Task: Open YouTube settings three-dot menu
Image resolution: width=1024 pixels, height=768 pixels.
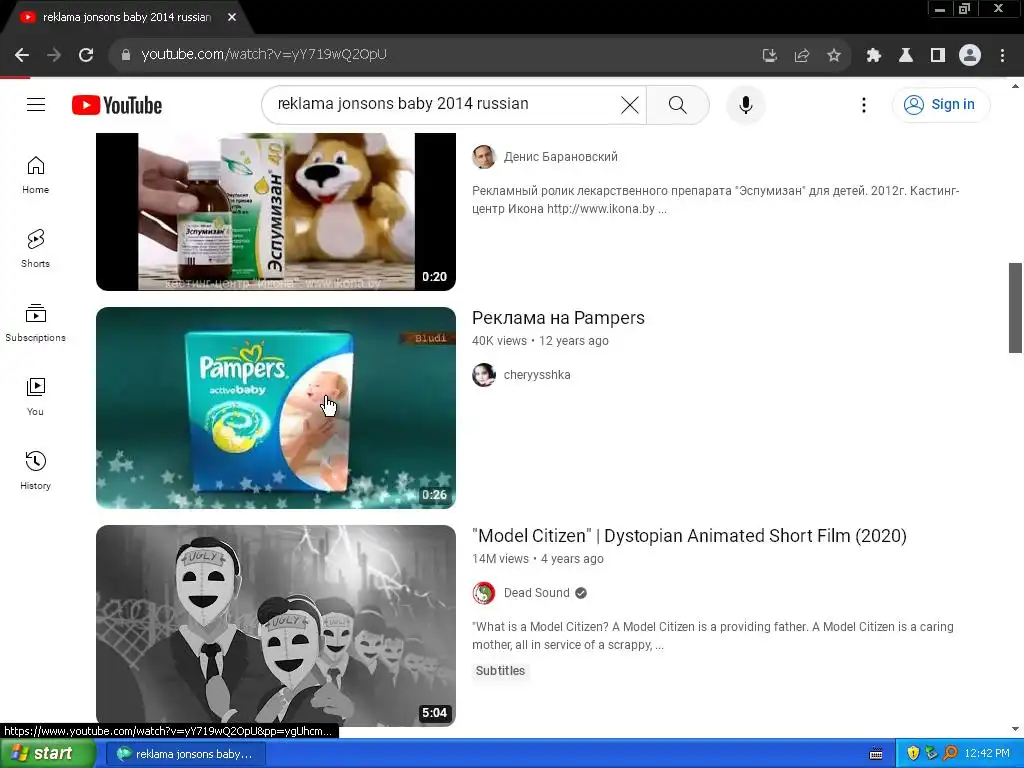Action: (x=863, y=104)
